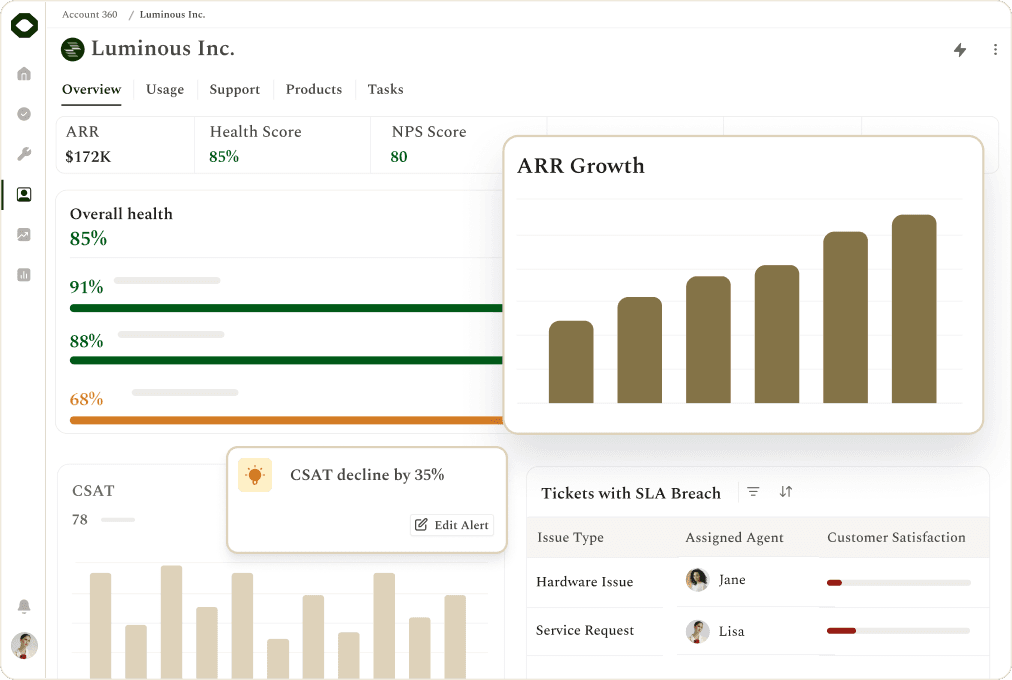
Task: Switch to the Usage tab
Action: coord(165,89)
